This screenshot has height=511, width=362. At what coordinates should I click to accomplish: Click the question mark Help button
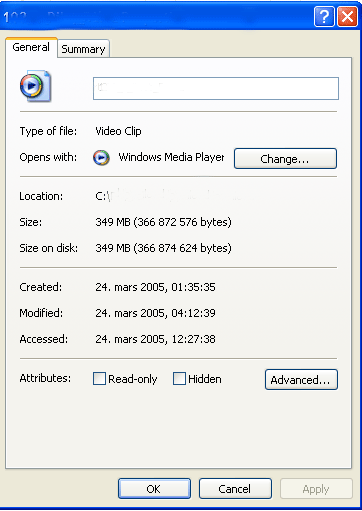tap(324, 16)
